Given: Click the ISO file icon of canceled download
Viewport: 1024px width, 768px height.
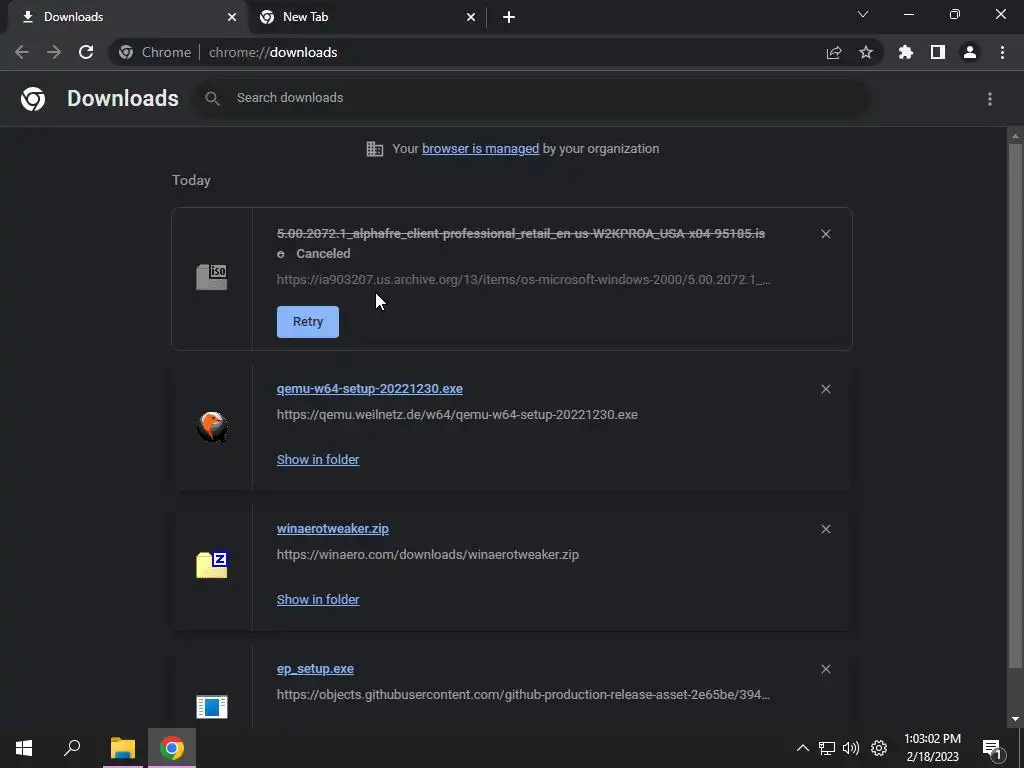Looking at the screenshot, I should 212,277.
